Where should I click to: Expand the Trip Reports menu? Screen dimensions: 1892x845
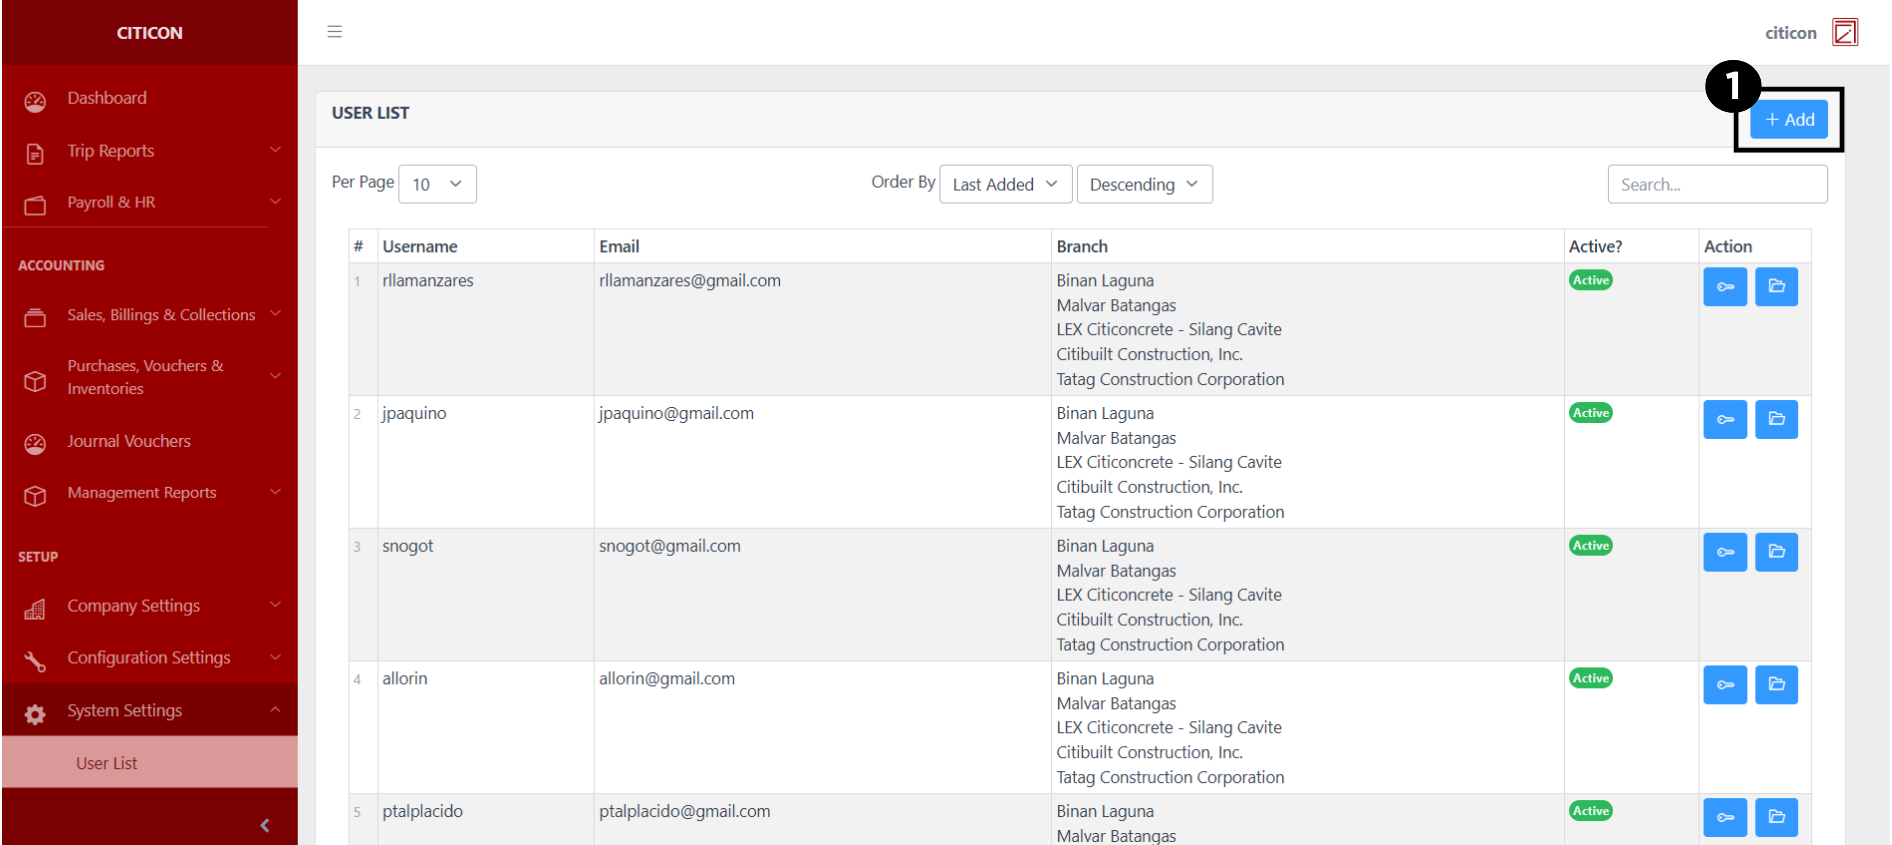150,151
